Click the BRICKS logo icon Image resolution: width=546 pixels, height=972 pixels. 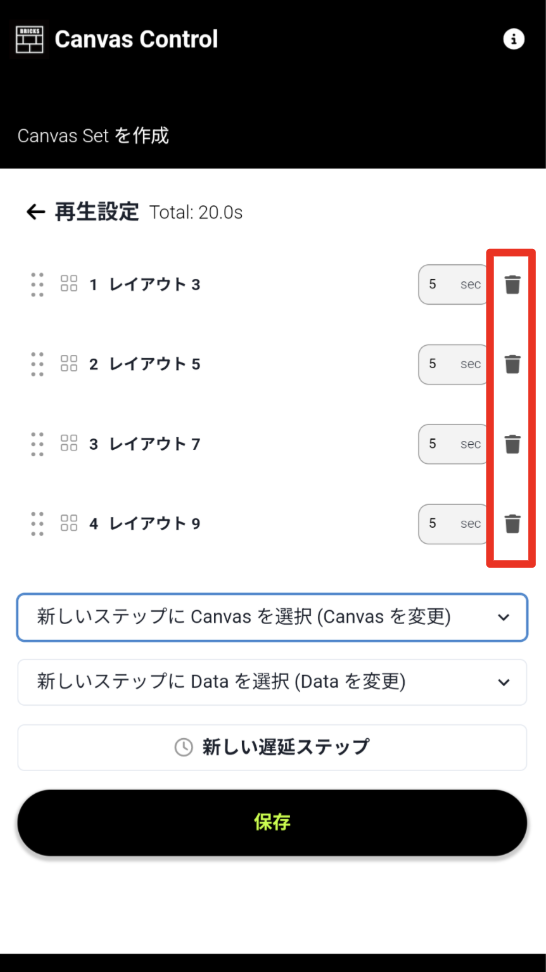pos(30,40)
